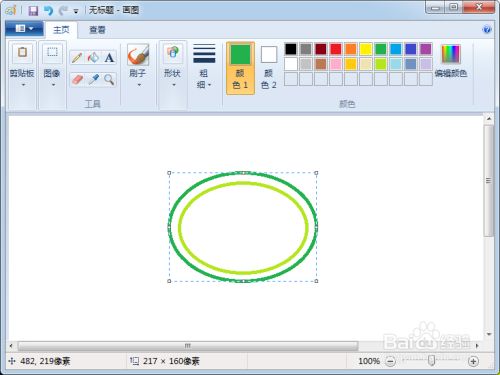Screen dimensions: 500x375
Task: Click the zoom in plus button
Action: (473, 361)
